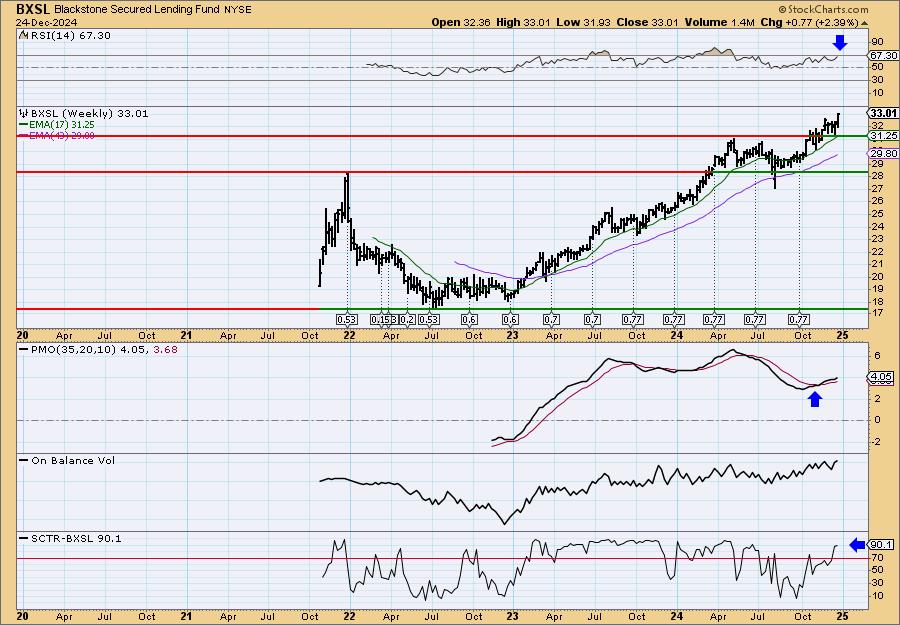This screenshot has height=625, width=900.
Task: Open the StockCharts.com copyright link
Action: pos(824,9)
